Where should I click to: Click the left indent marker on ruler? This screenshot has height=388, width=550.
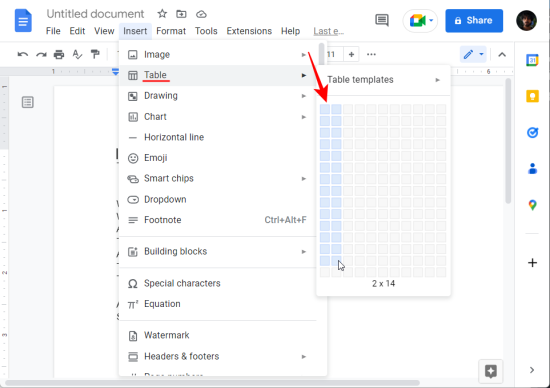tap(115, 73)
